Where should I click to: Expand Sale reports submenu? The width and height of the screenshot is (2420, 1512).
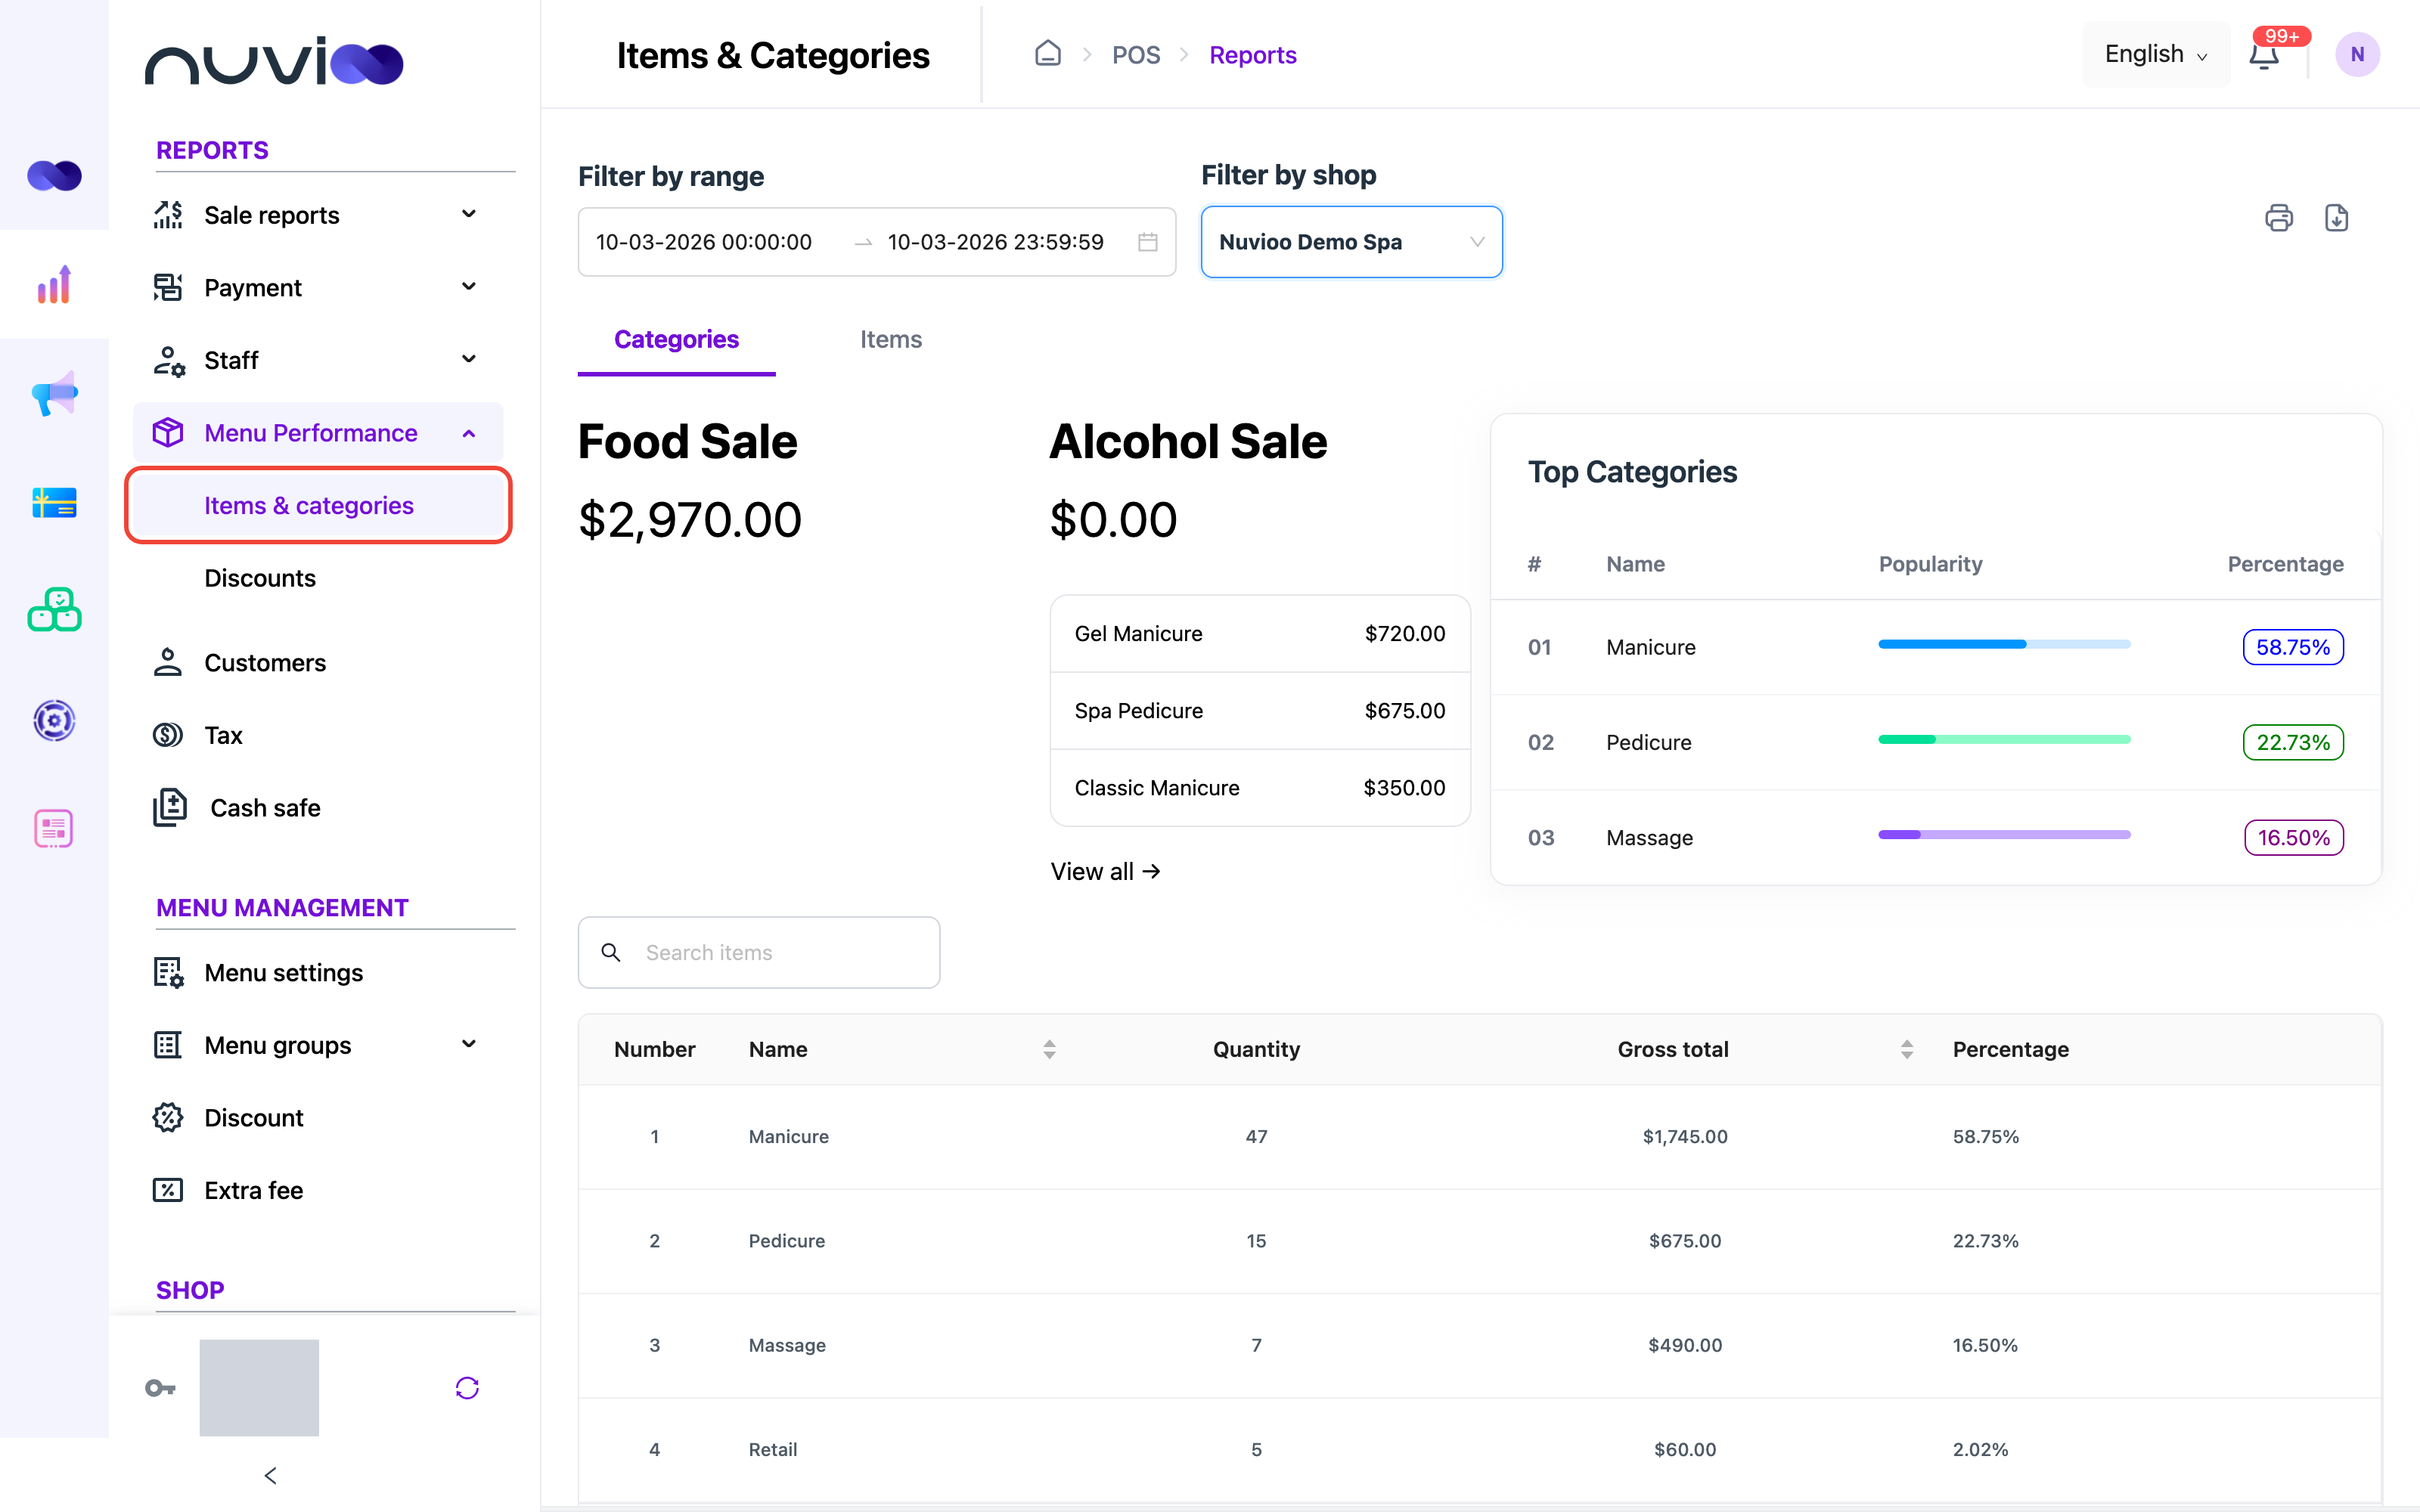tap(319, 215)
